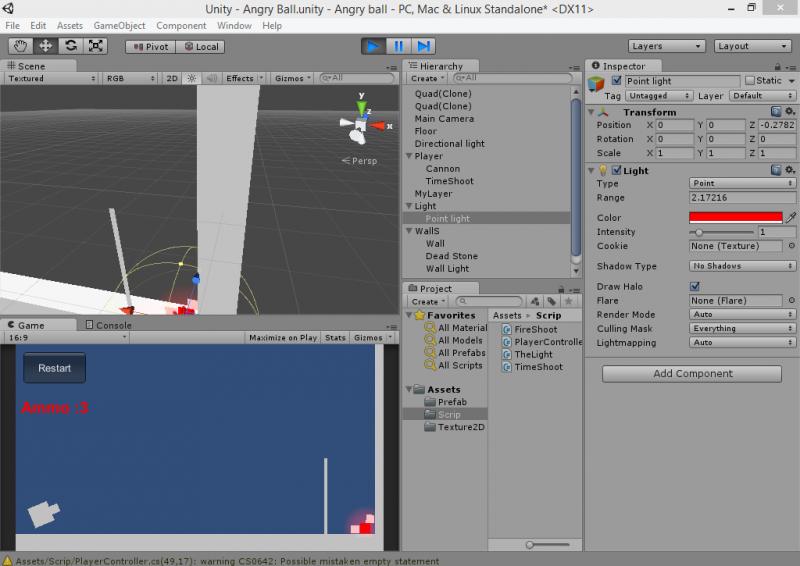Screen dimensions: 800x566
Task: Toggle Maximize on Play
Action: point(283,337)
